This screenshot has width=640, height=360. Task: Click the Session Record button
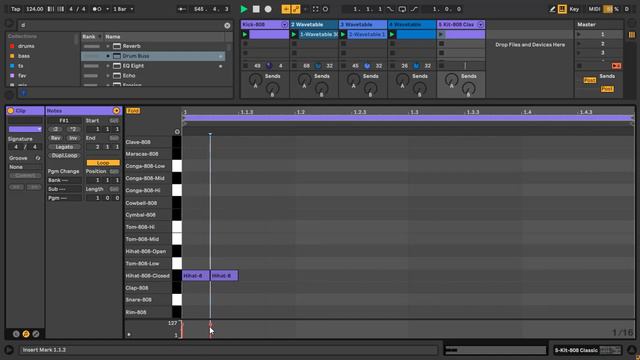(x=325, y=9)
